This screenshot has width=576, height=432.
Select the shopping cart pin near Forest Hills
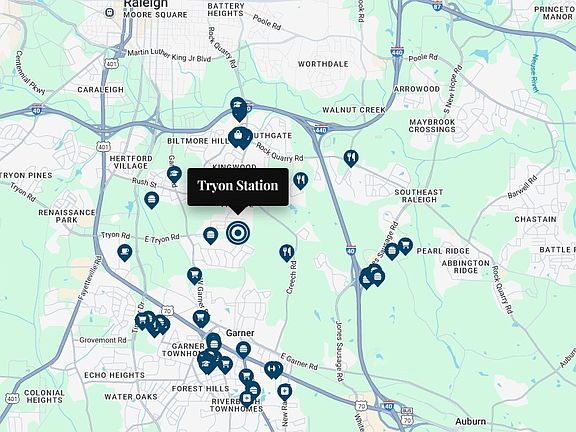click(x=225, y=364)
